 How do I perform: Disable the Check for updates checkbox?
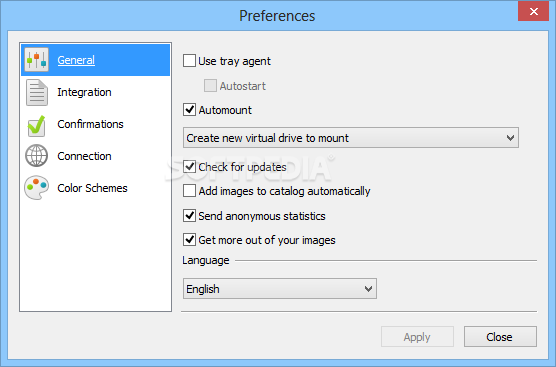pyautogui.click(x=189, y=167)
